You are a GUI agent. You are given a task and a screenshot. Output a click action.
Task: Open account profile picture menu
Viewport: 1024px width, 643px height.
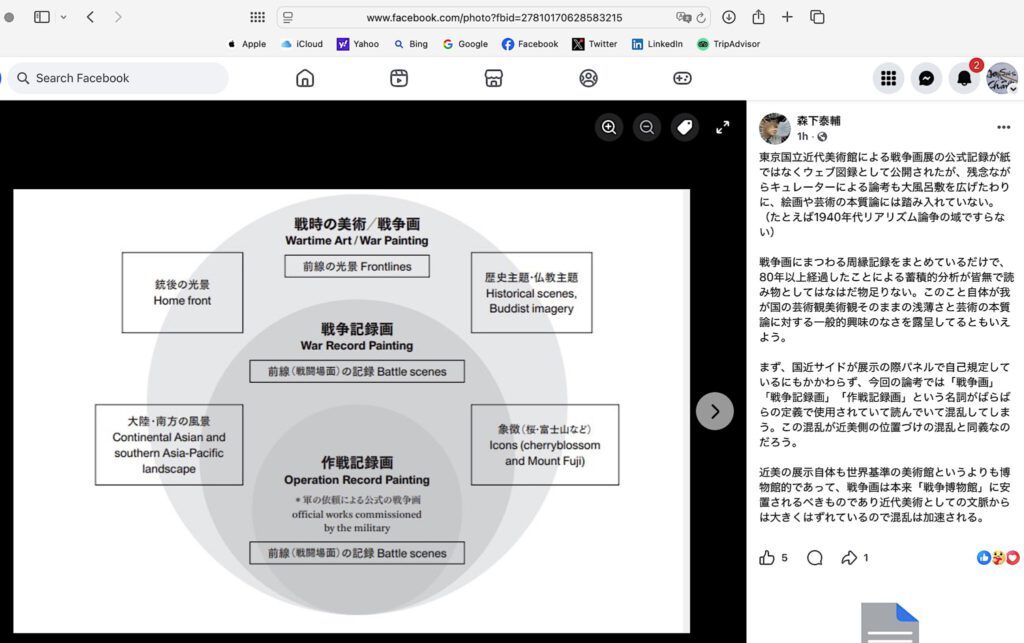(1002, 78)
